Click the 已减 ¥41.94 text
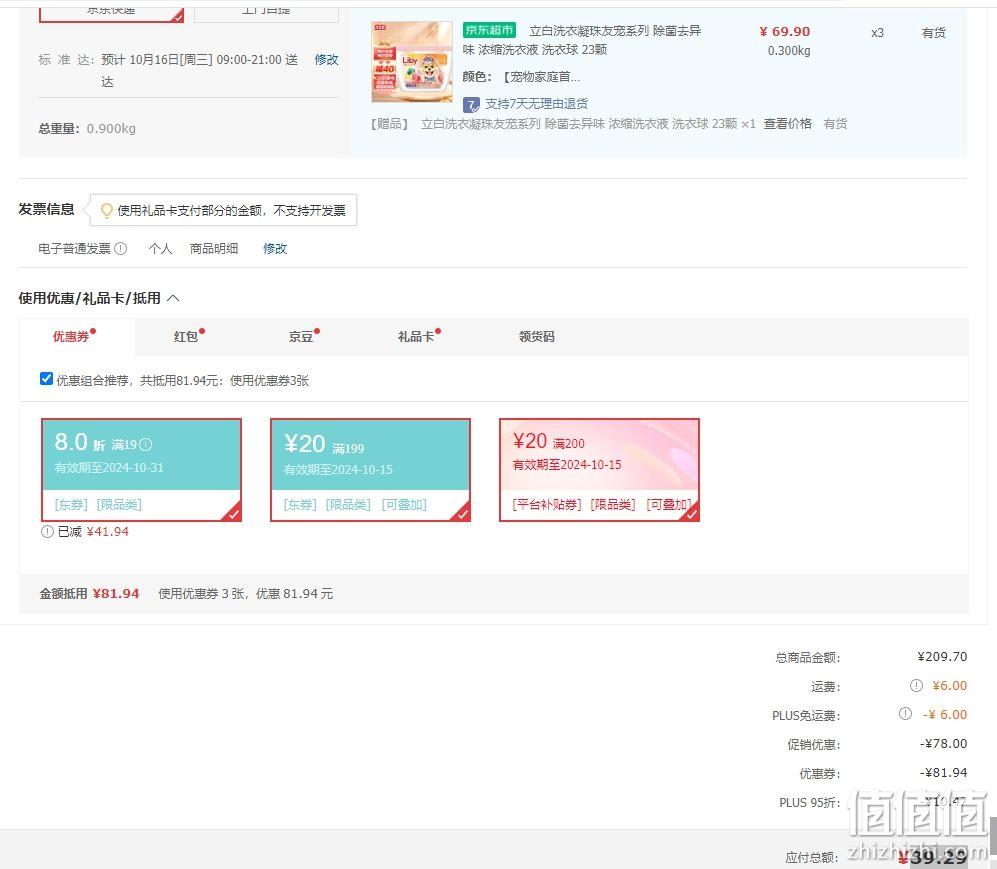 93,531
